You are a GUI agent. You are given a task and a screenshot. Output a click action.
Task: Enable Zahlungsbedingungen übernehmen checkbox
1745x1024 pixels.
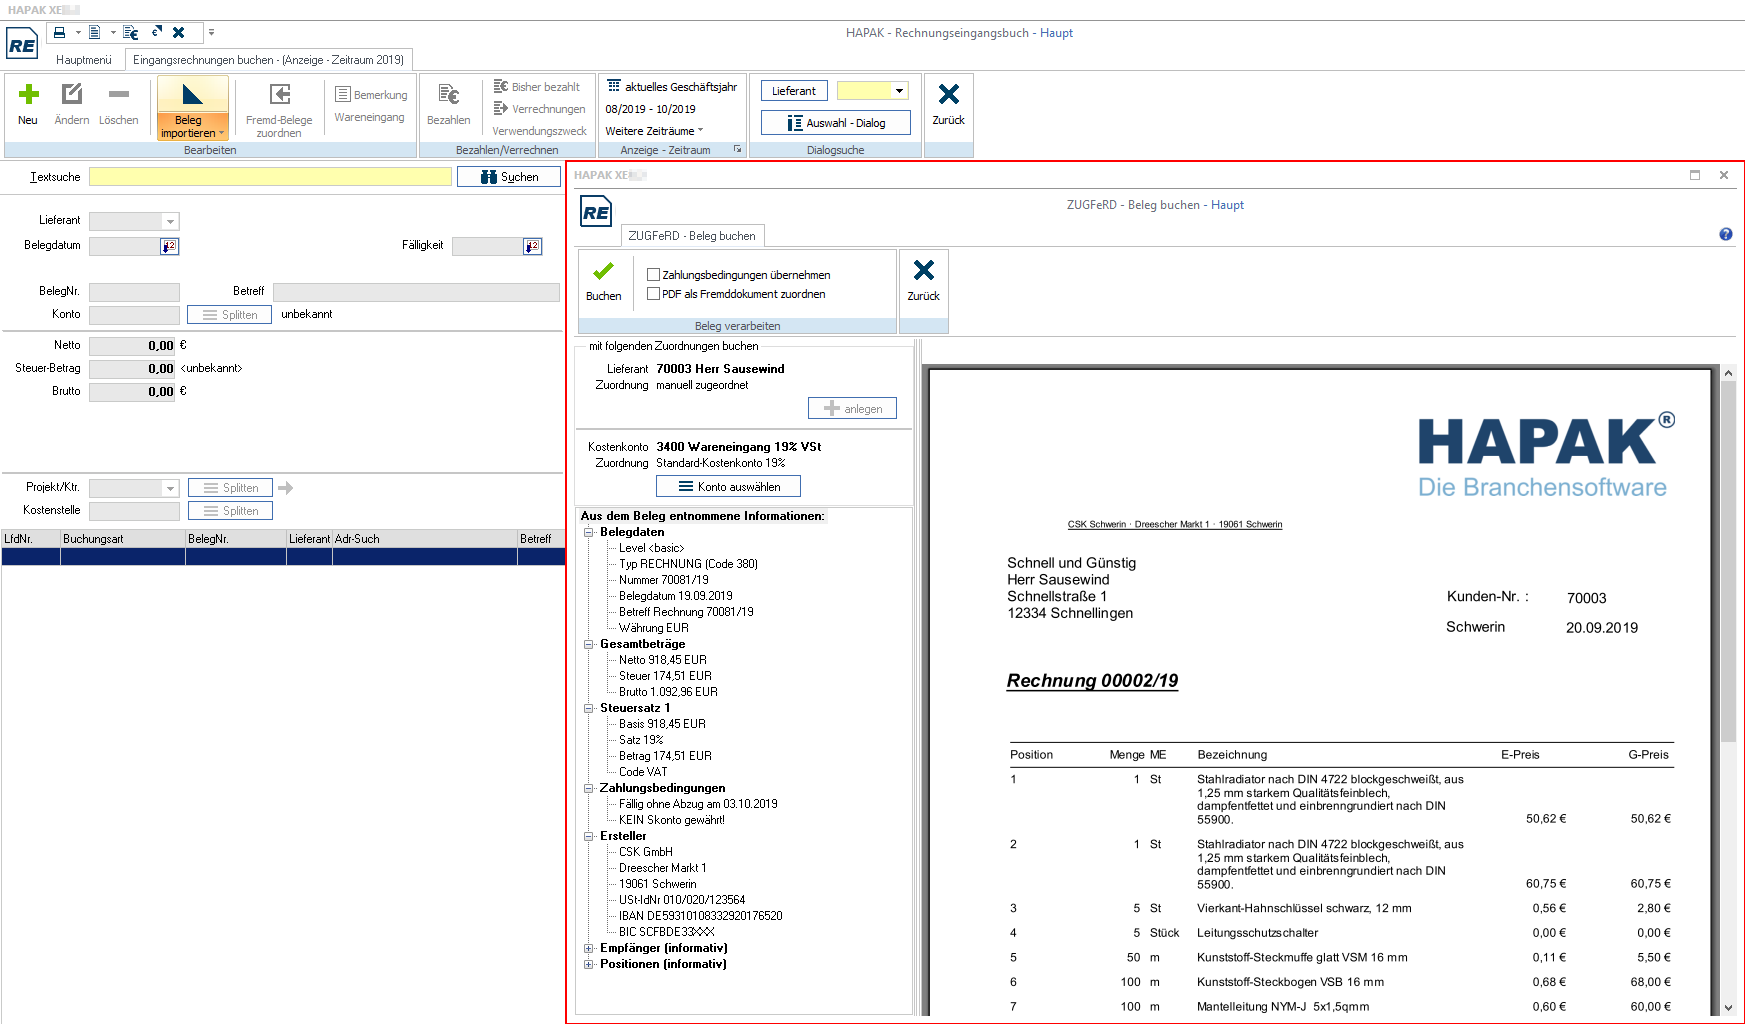(653, 275)
